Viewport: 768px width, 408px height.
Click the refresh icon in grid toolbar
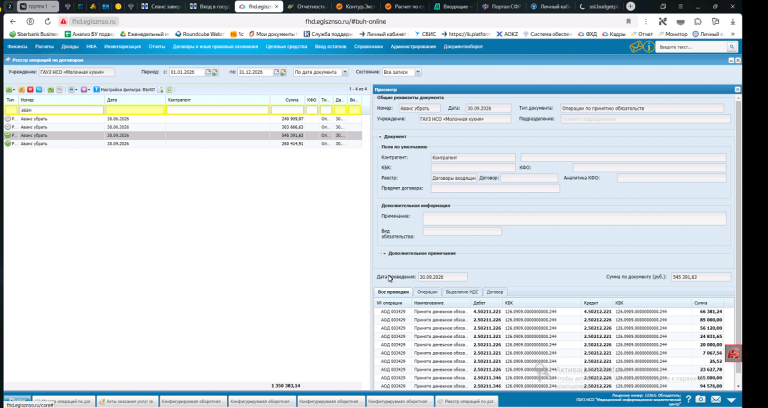click(169, 90)
